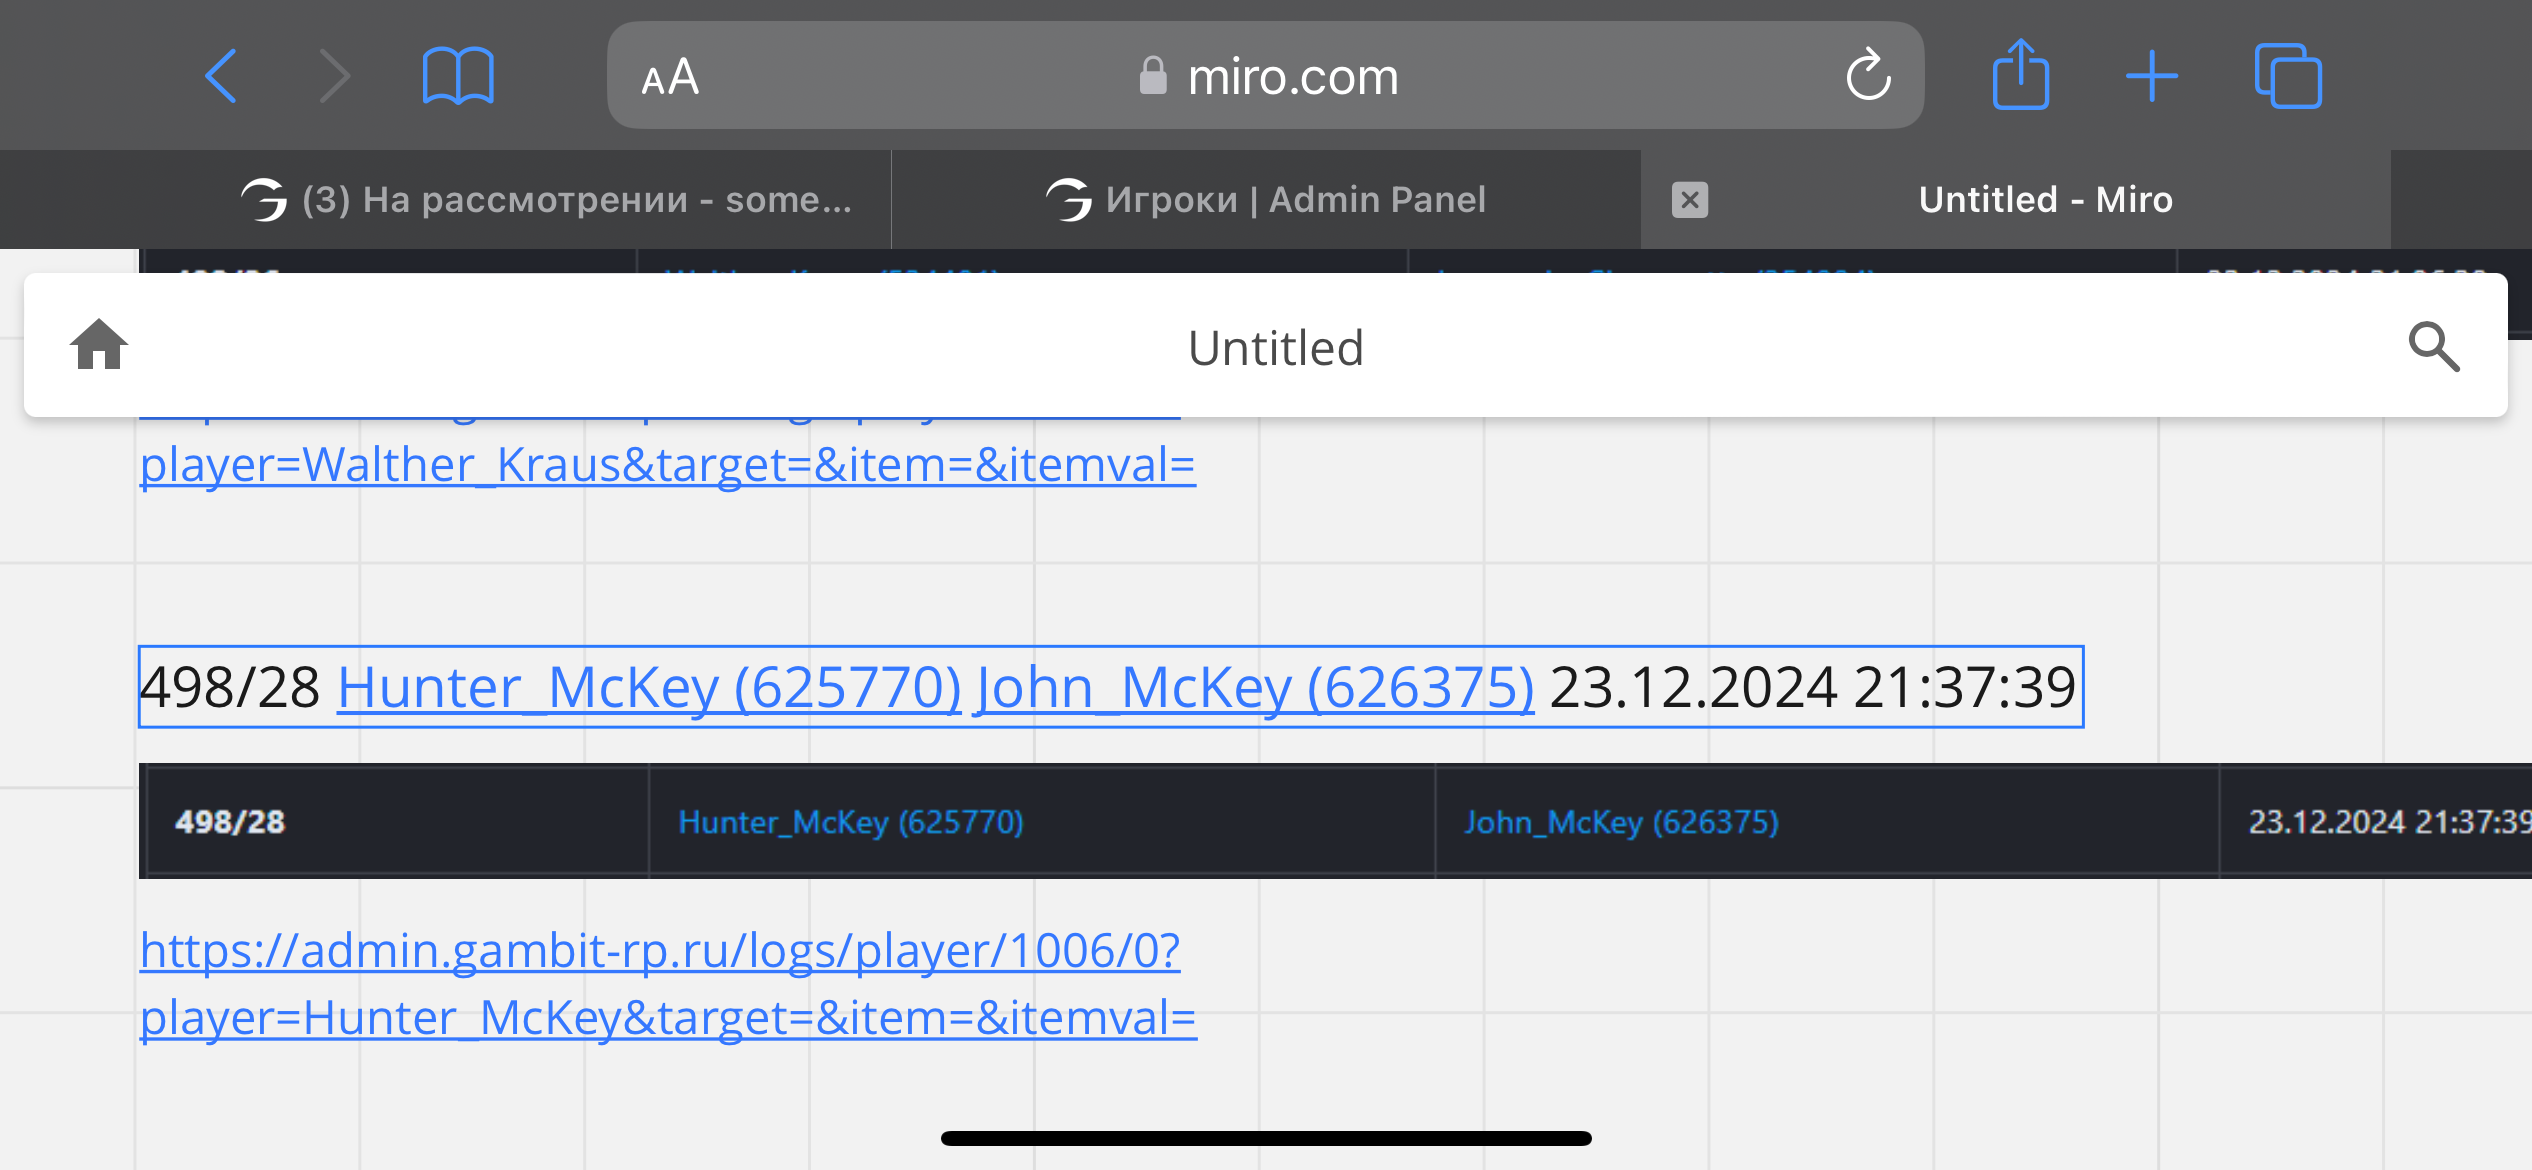The image size is (2532, 1170).
Task: Open the John_McKey (626375) text link
Action: pyautogui.click(x=1255, y=688)
